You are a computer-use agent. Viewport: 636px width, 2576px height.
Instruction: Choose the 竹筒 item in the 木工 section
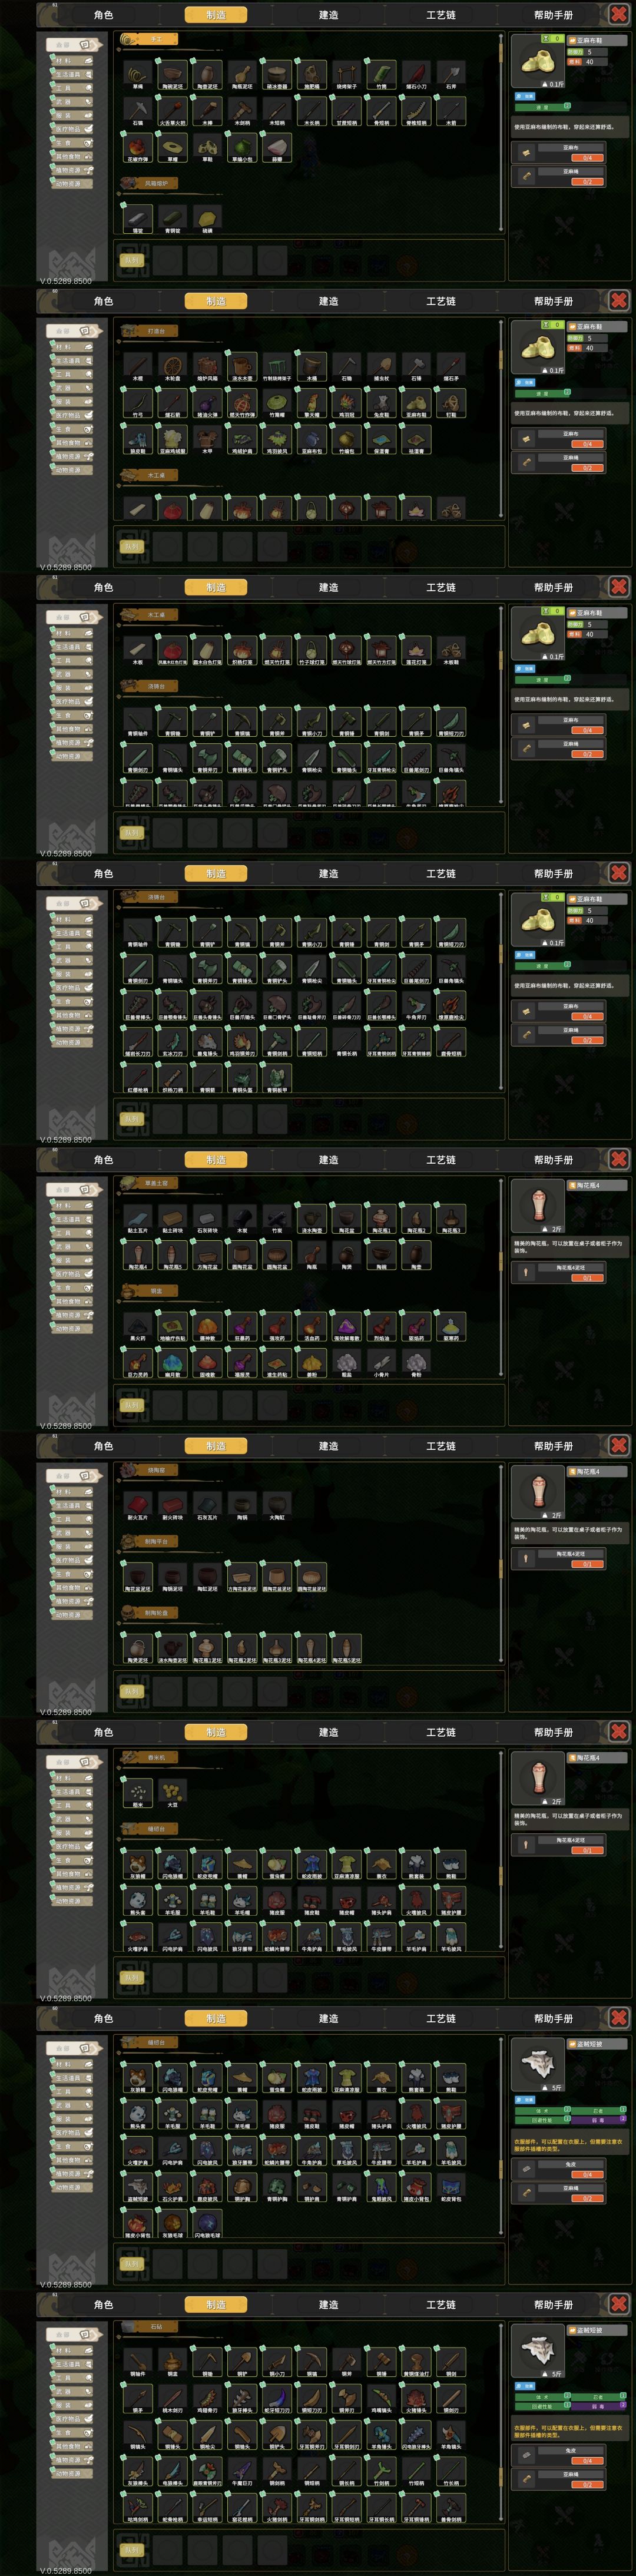(381, 75)
